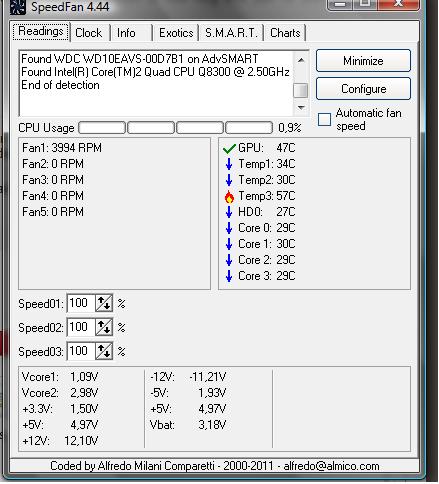Viewport: 439px width, 484px height.
Task: Click the 'Vbat: 3,18V' voltage reading
Action: tap(188, 425)
